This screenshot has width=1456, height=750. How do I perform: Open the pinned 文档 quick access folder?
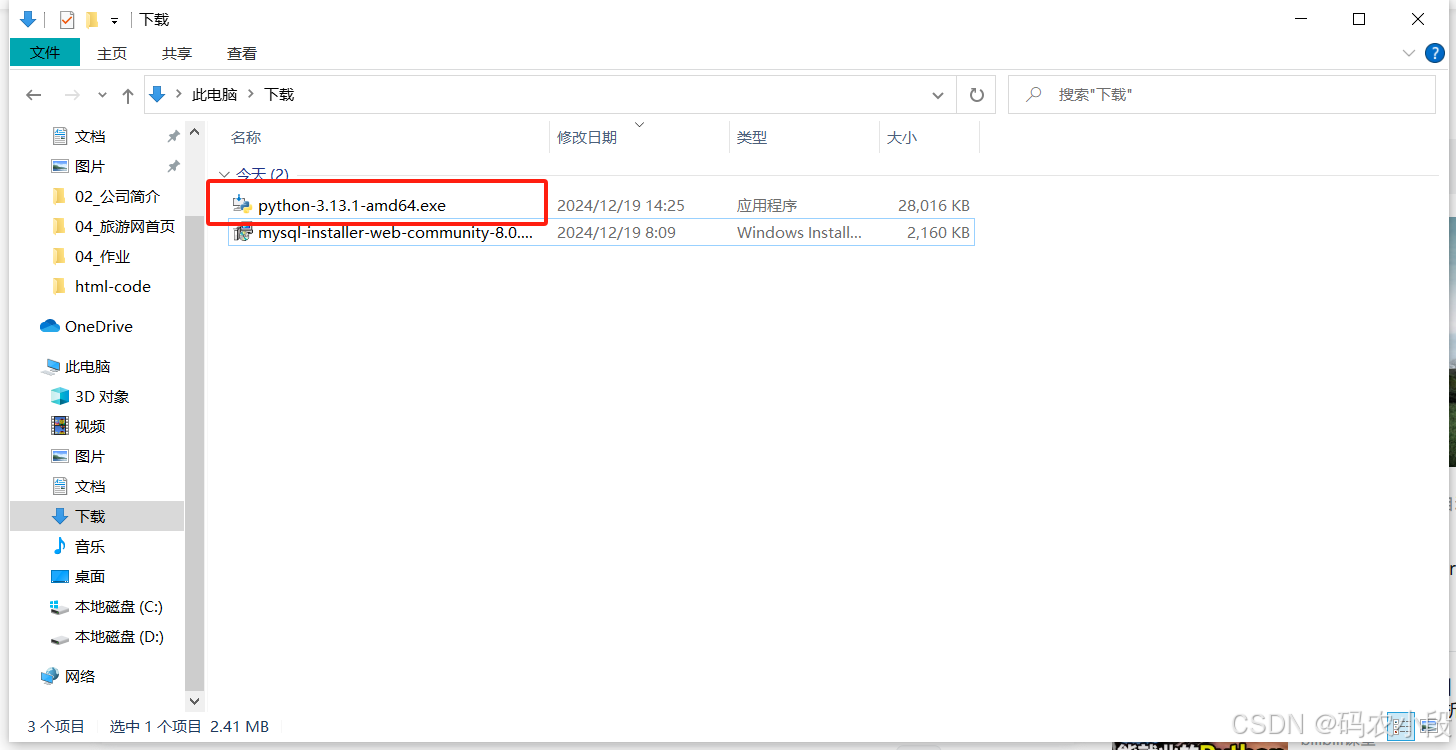pos(90,137)
